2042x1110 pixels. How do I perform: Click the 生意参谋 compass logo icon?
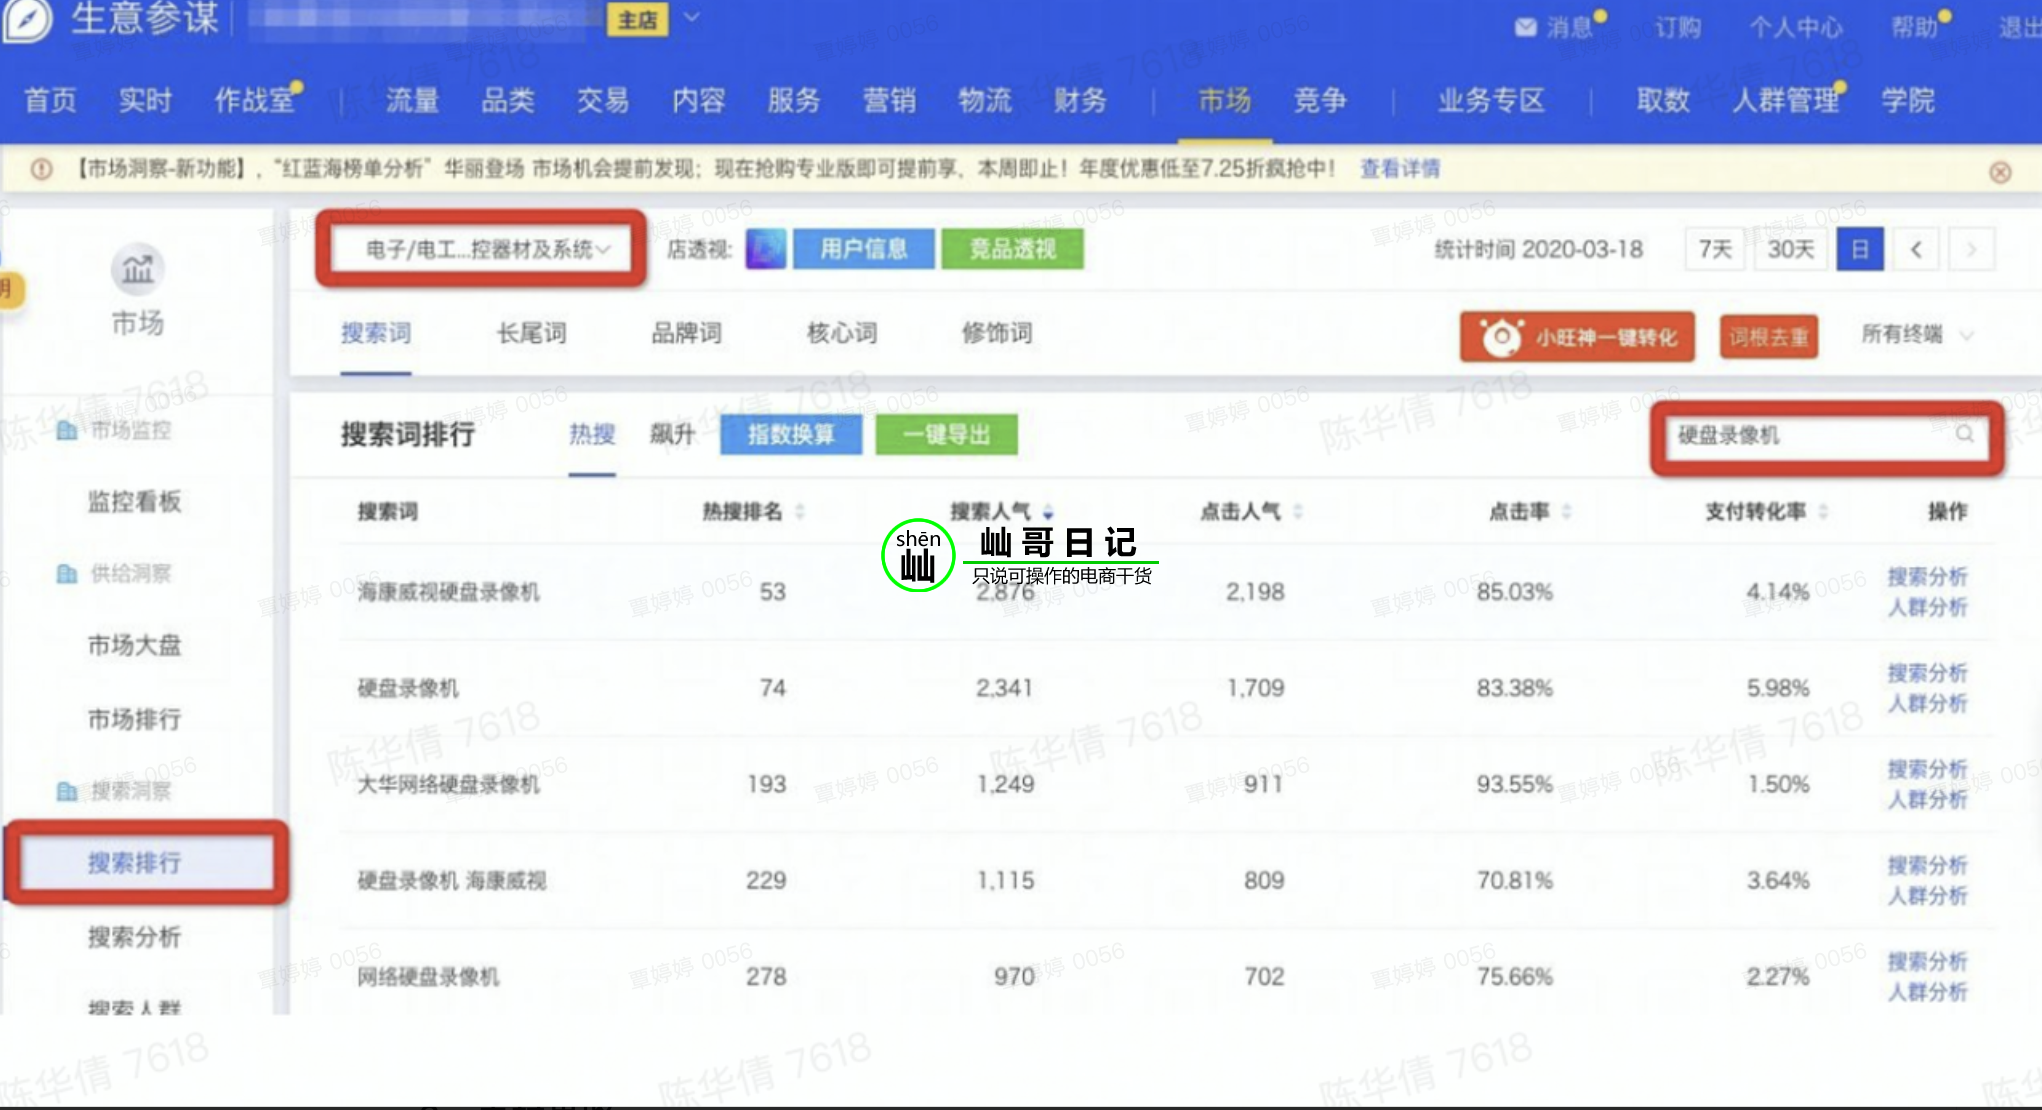(x=27, y=20)
